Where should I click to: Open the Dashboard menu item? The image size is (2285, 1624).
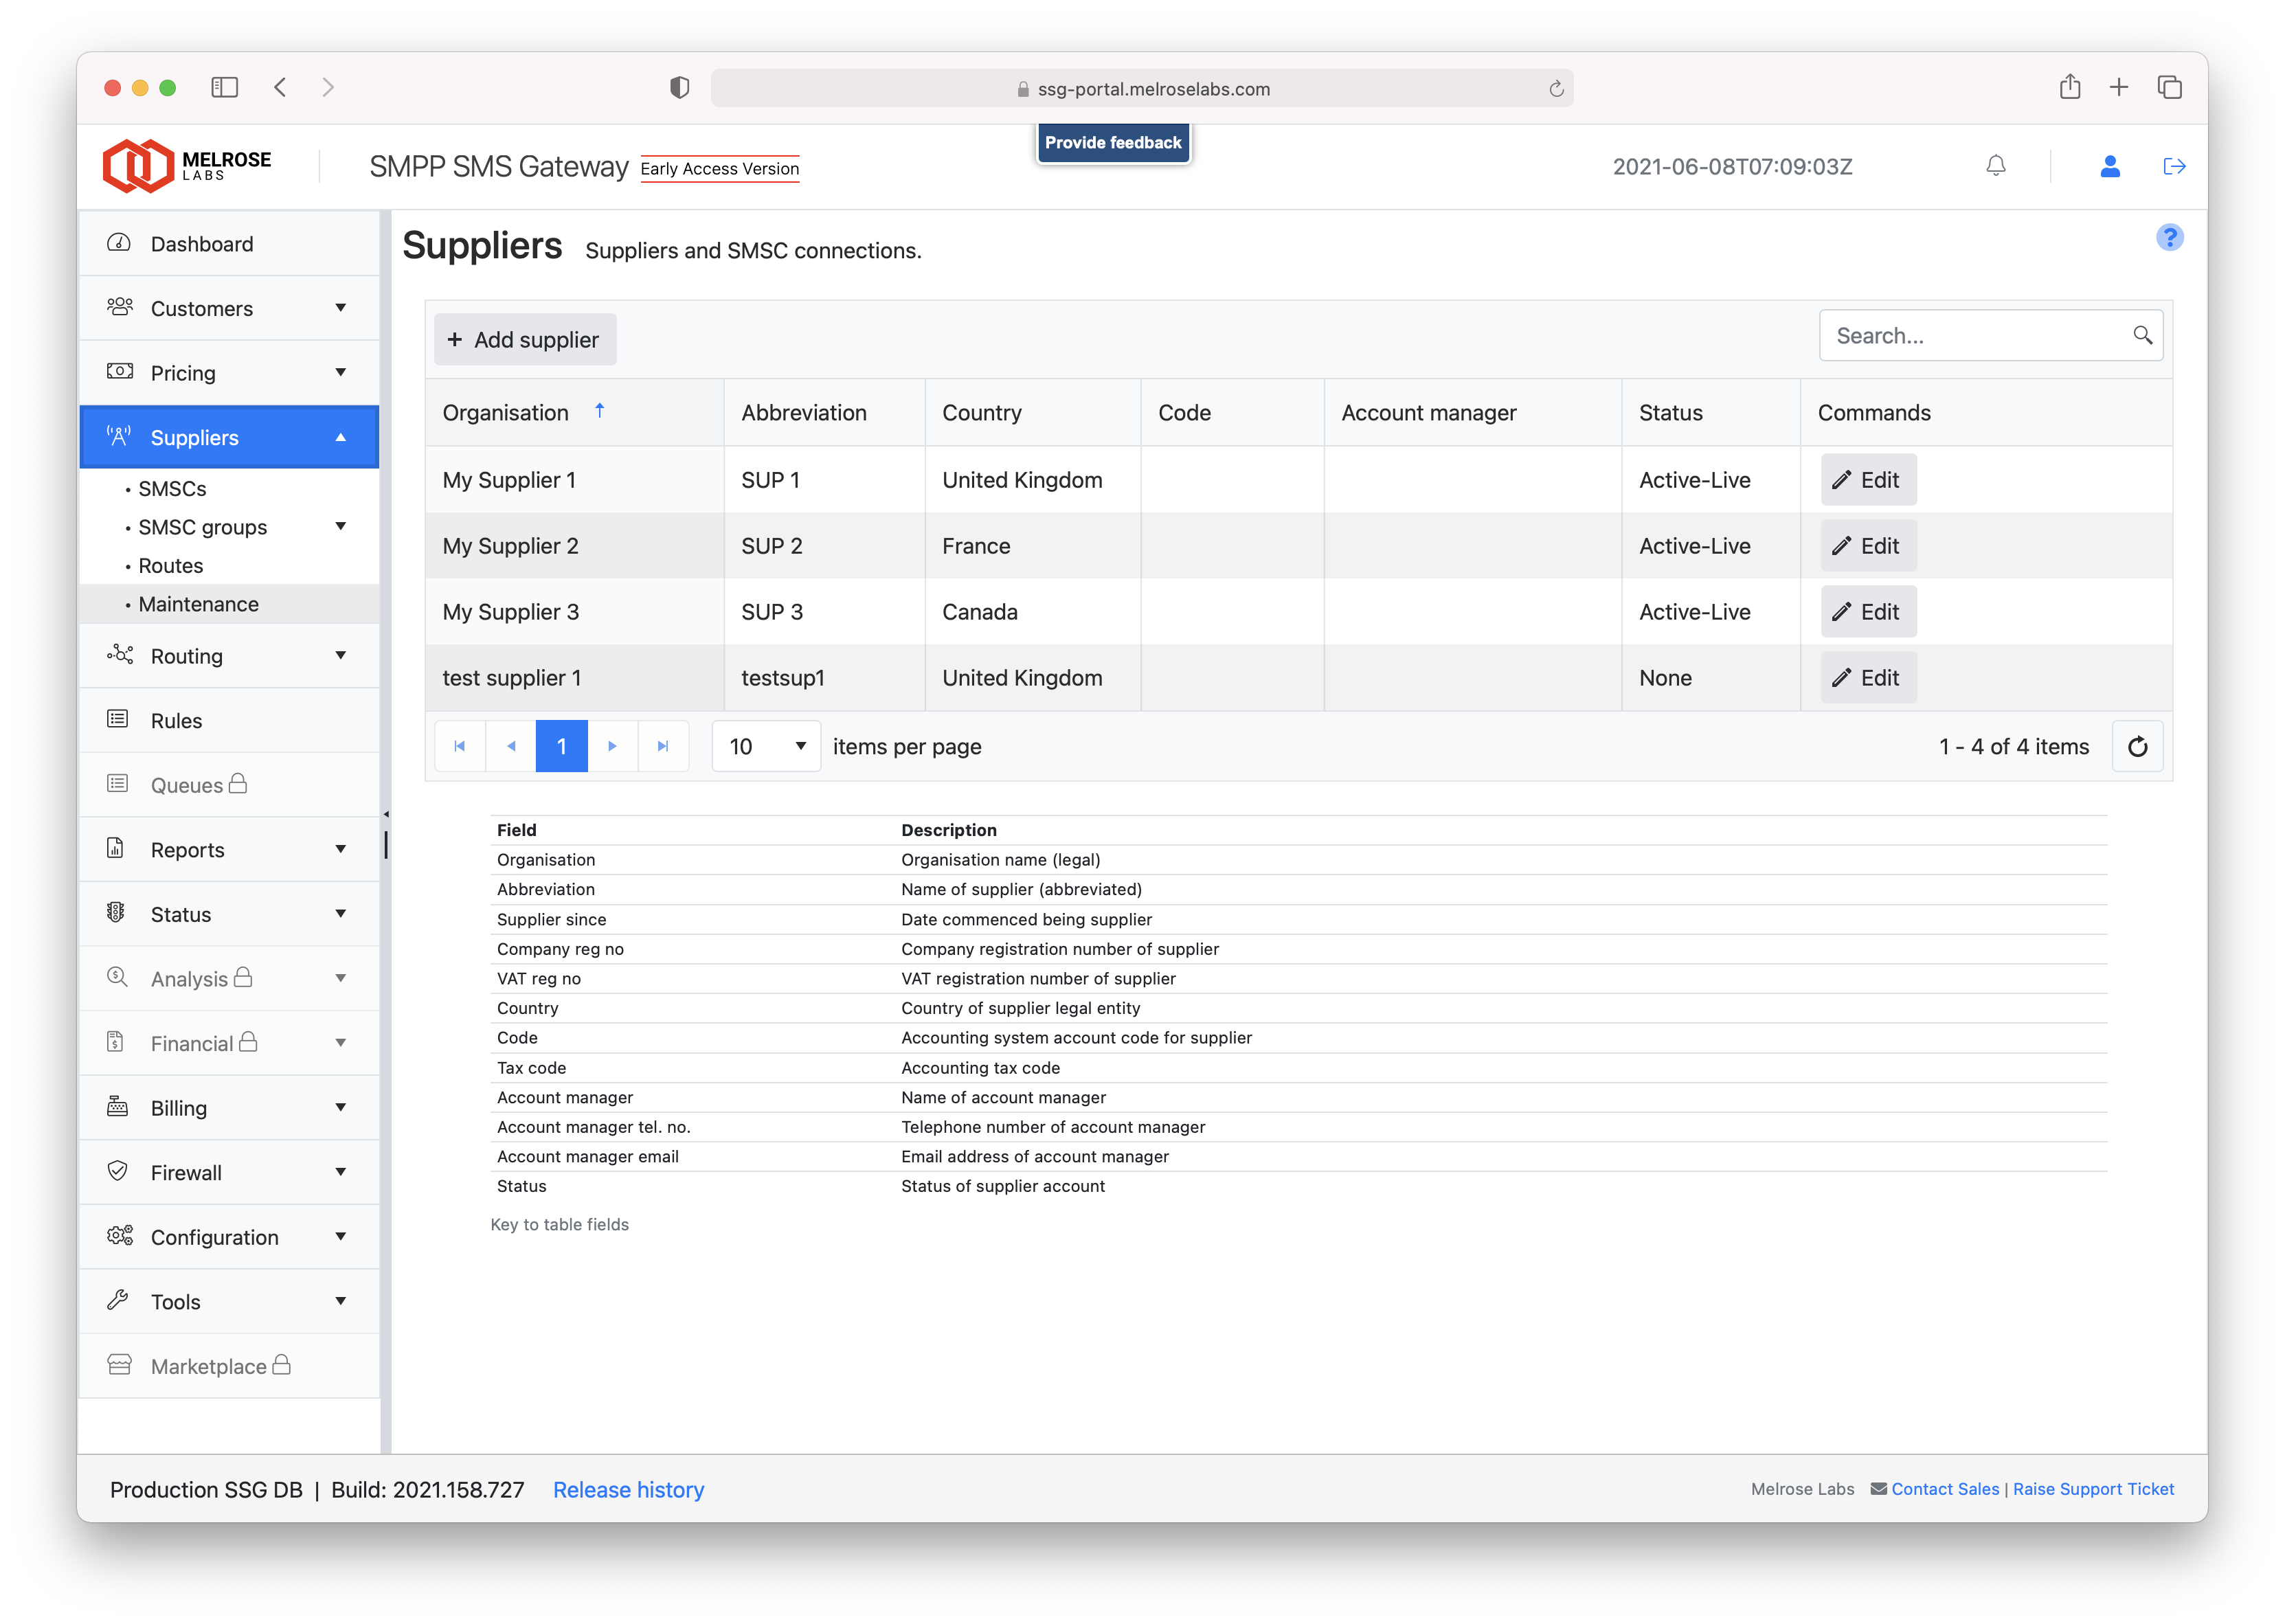[202, 244]
